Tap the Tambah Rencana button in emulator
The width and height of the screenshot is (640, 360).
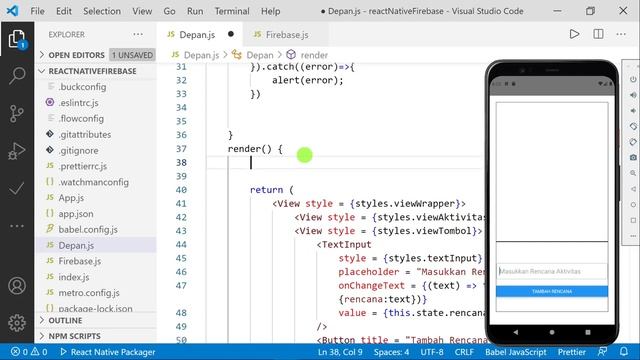coord(552,291)
